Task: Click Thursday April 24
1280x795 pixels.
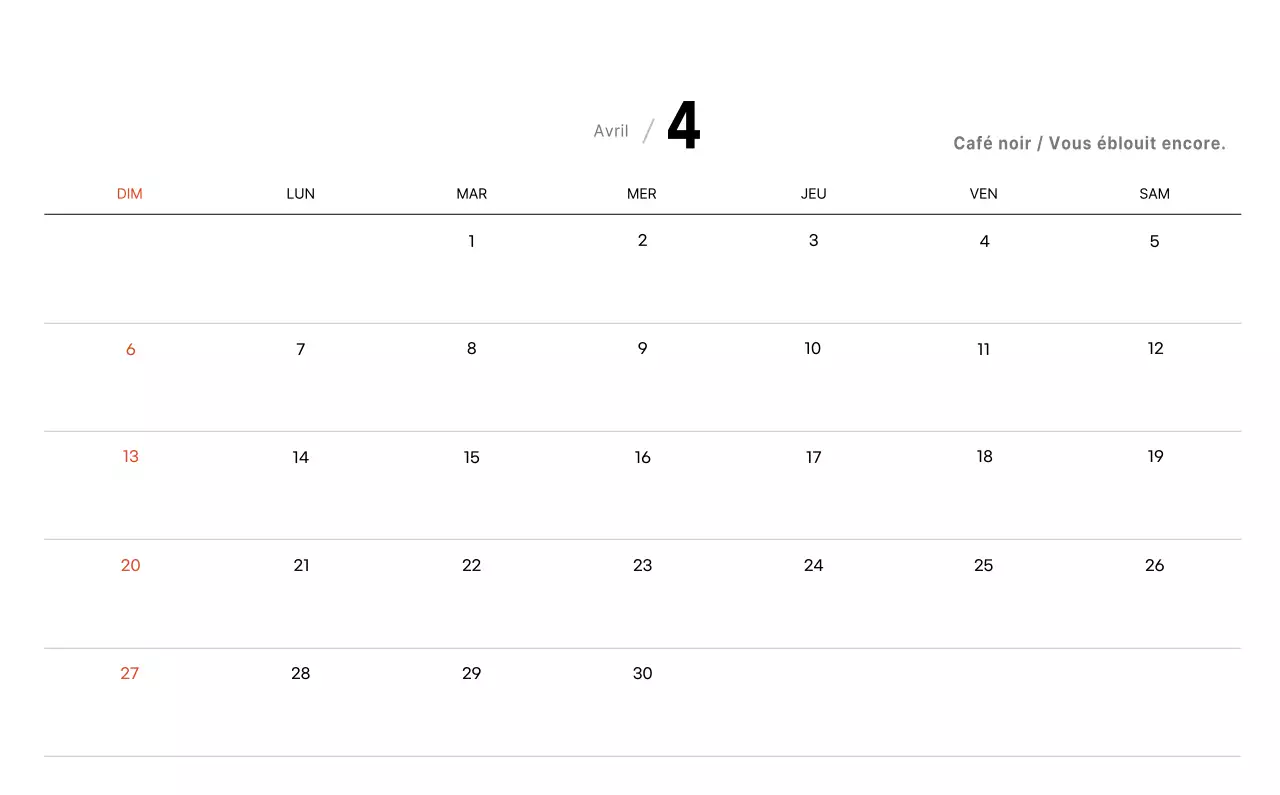Action: pos(813,566)
